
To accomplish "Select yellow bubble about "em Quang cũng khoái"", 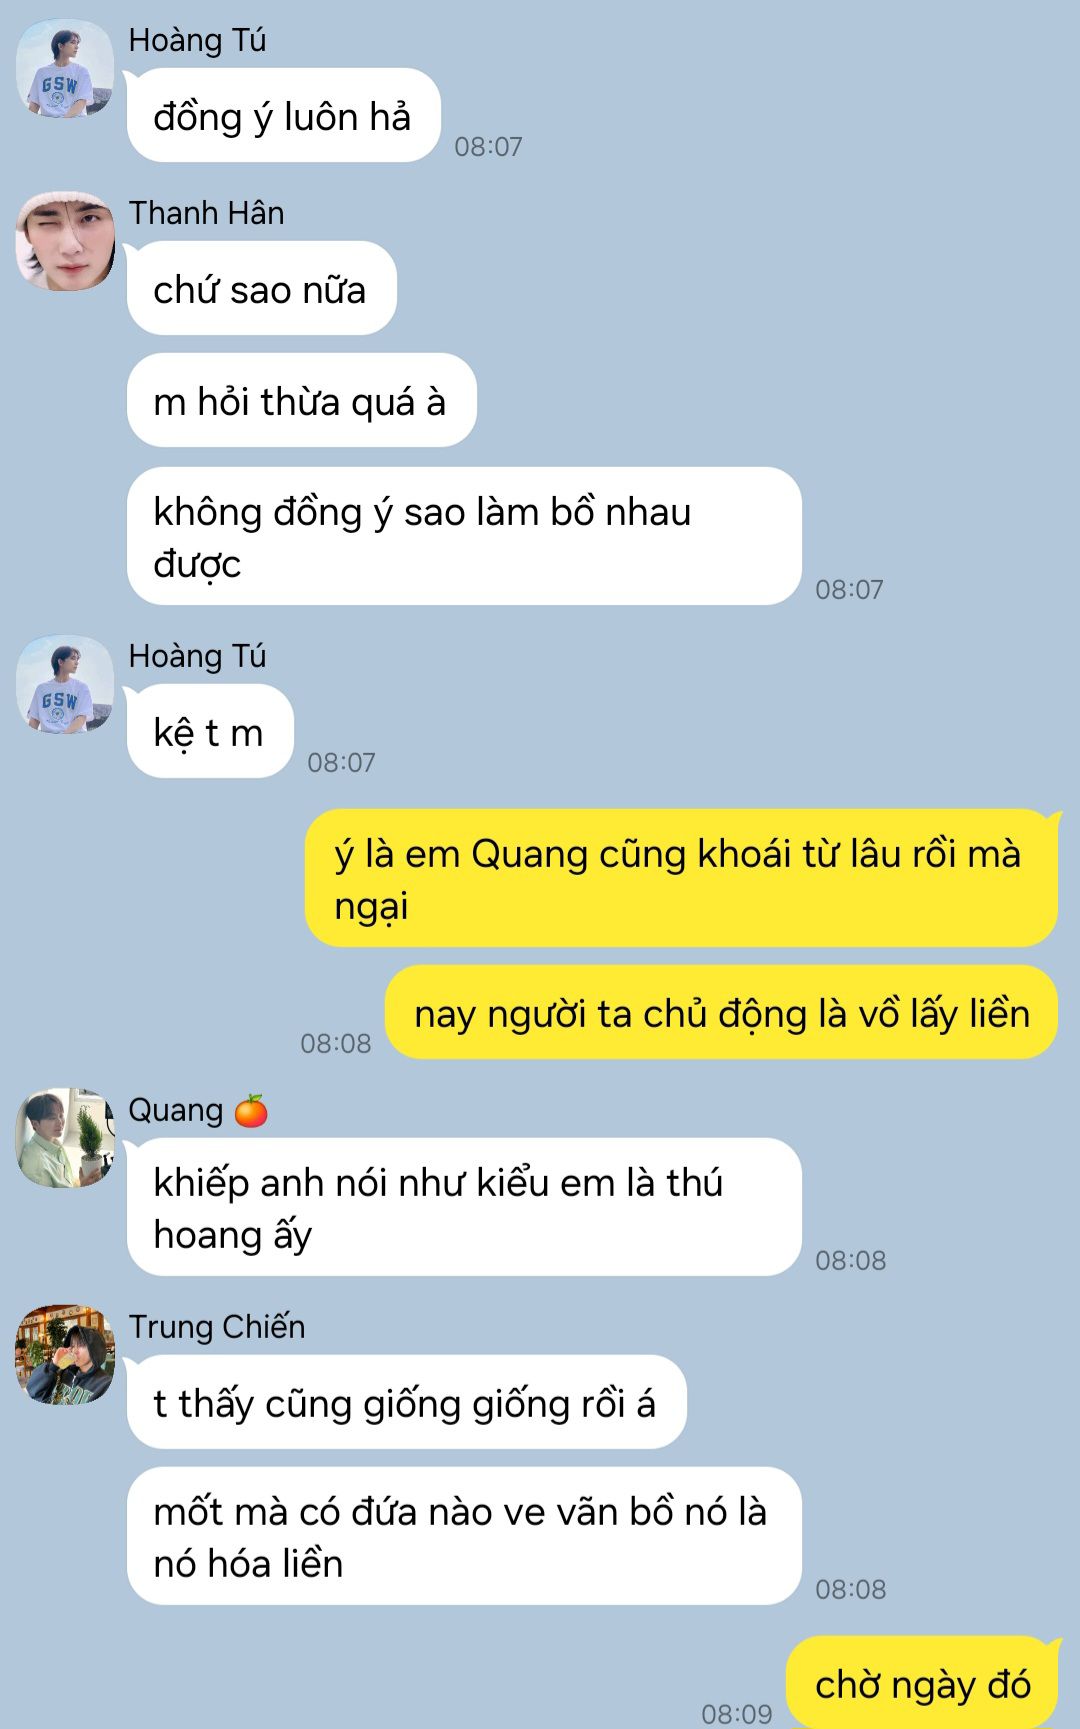I will [x=681, y=879].
